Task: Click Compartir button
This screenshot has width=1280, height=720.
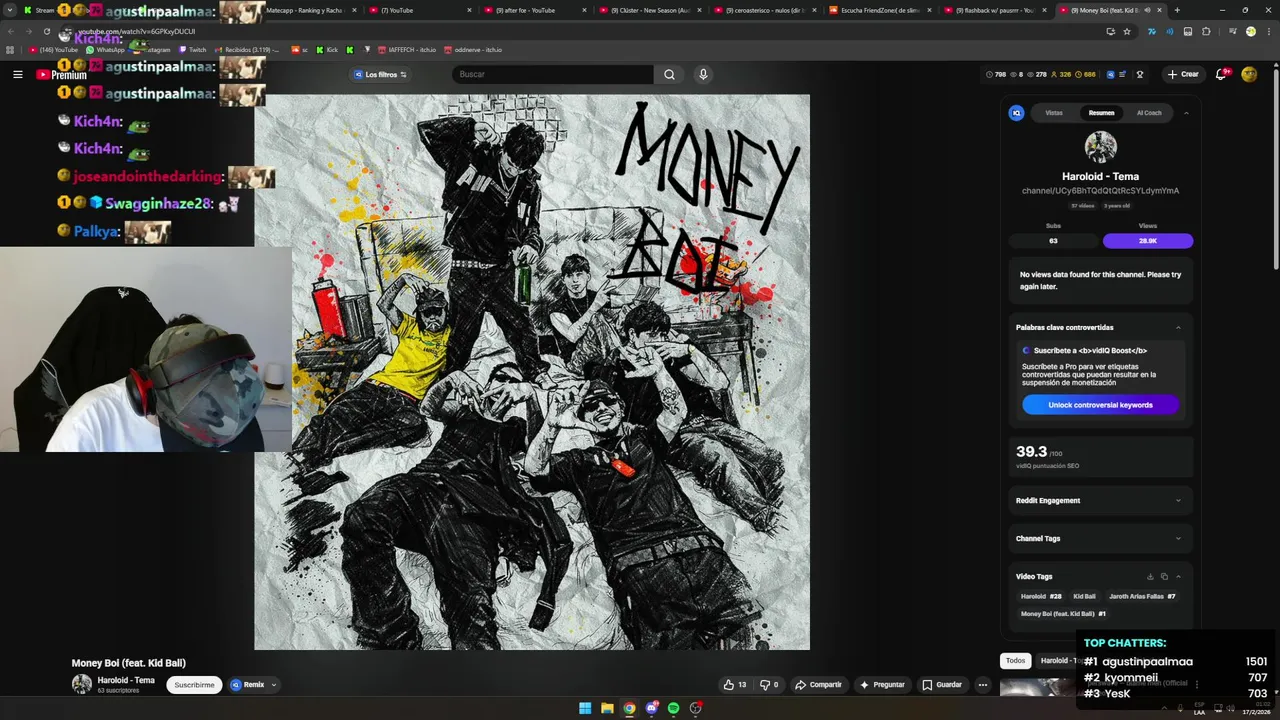Action: click(x=818, y=685)
